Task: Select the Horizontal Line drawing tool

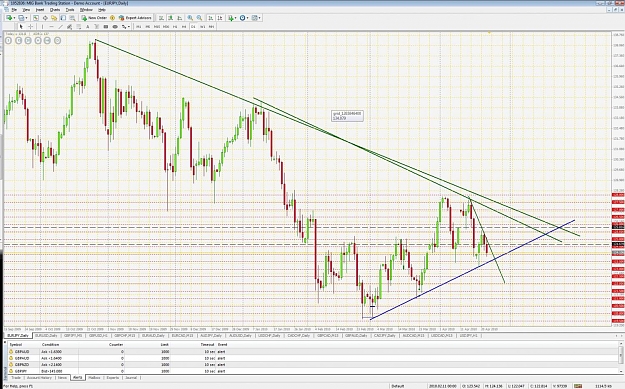Action: tap(51, 27)
